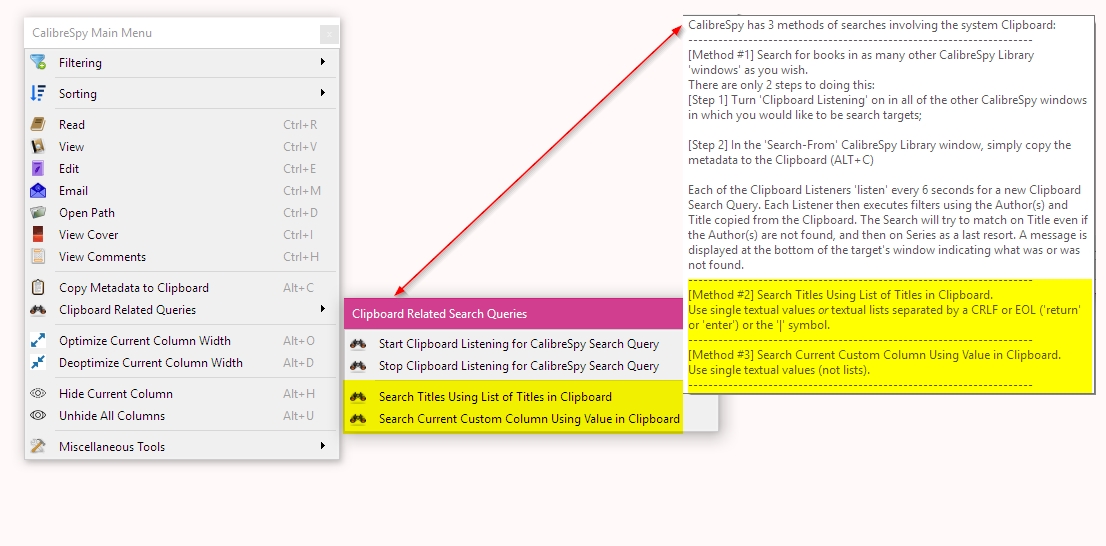Click the '[Step 2] In the Search-From' line
This screenshot has width=1106, height=546.
click(879, 145)
